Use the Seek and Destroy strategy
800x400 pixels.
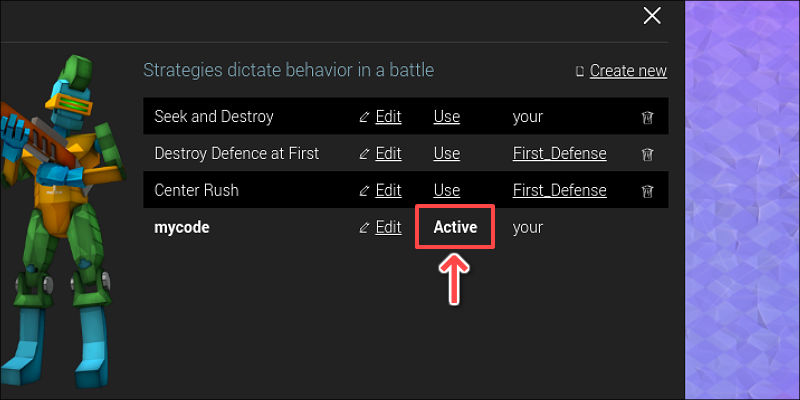coord(446,117)
